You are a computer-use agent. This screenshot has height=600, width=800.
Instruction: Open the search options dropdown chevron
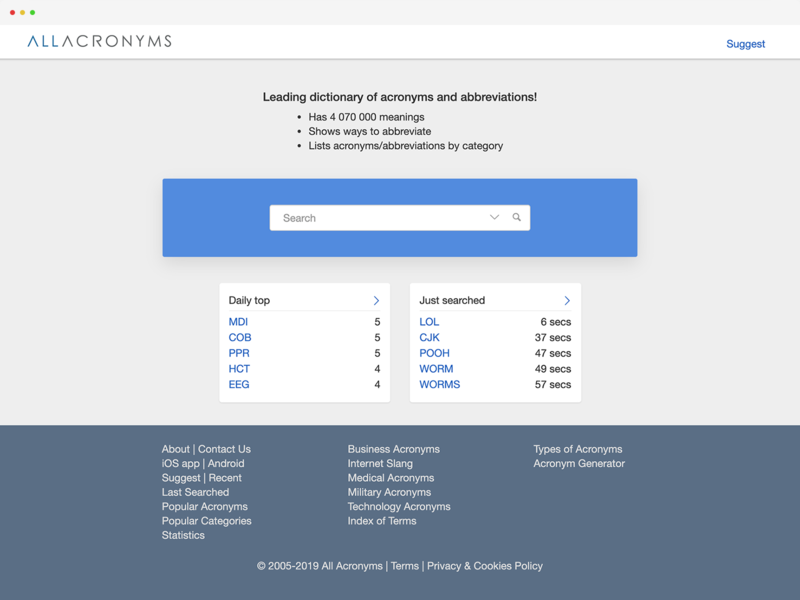coord(494,217)
